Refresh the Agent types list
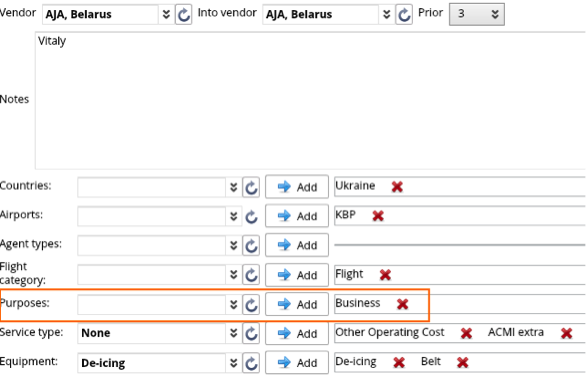This screenshot has width=586, height=379. pyautogui.click(x=251, y=246)
